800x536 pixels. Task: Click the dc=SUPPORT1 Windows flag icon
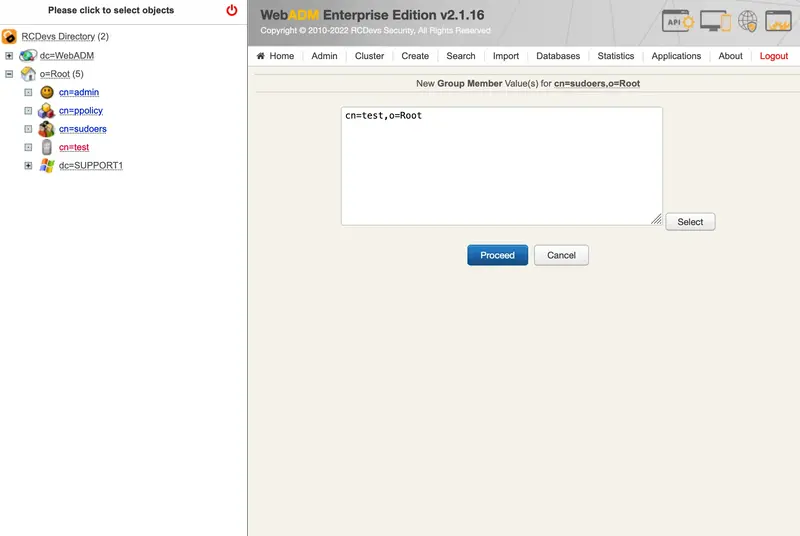47,166
